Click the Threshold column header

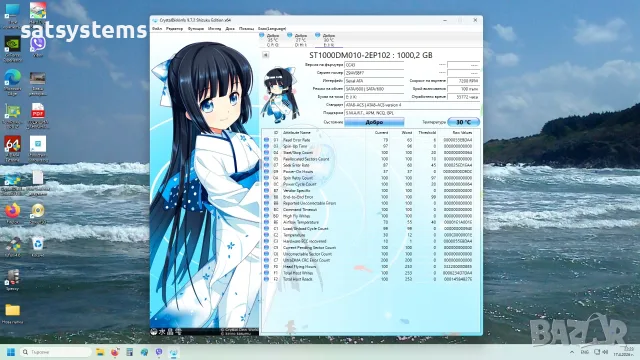[427, 133]
